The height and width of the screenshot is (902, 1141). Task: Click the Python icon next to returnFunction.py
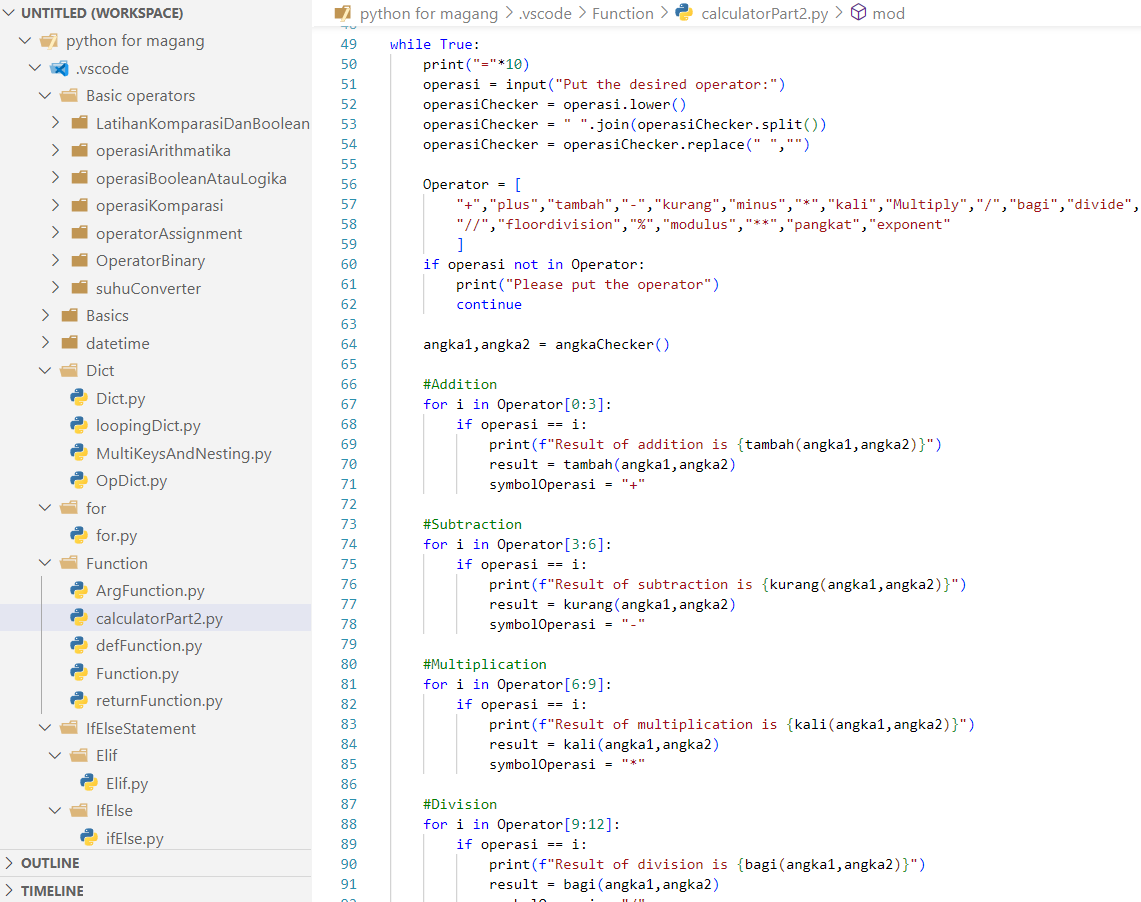coord(79,700)
